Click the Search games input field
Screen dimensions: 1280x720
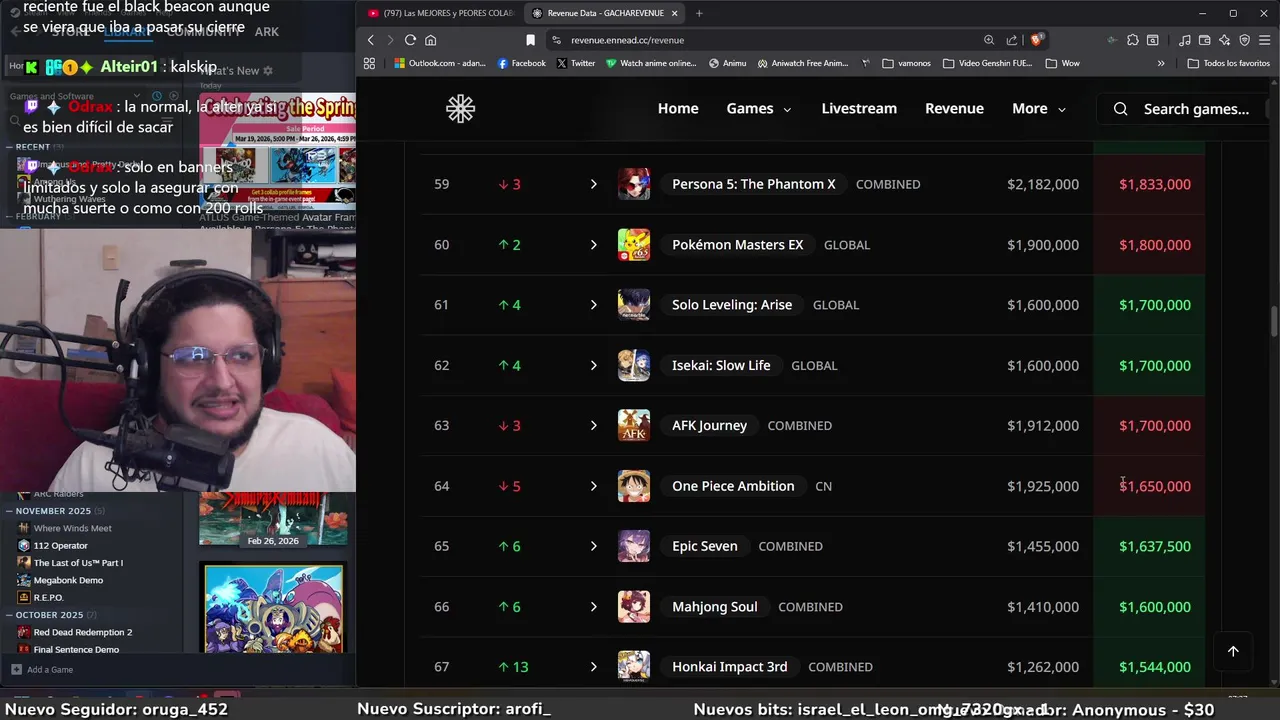point(1196,109)
